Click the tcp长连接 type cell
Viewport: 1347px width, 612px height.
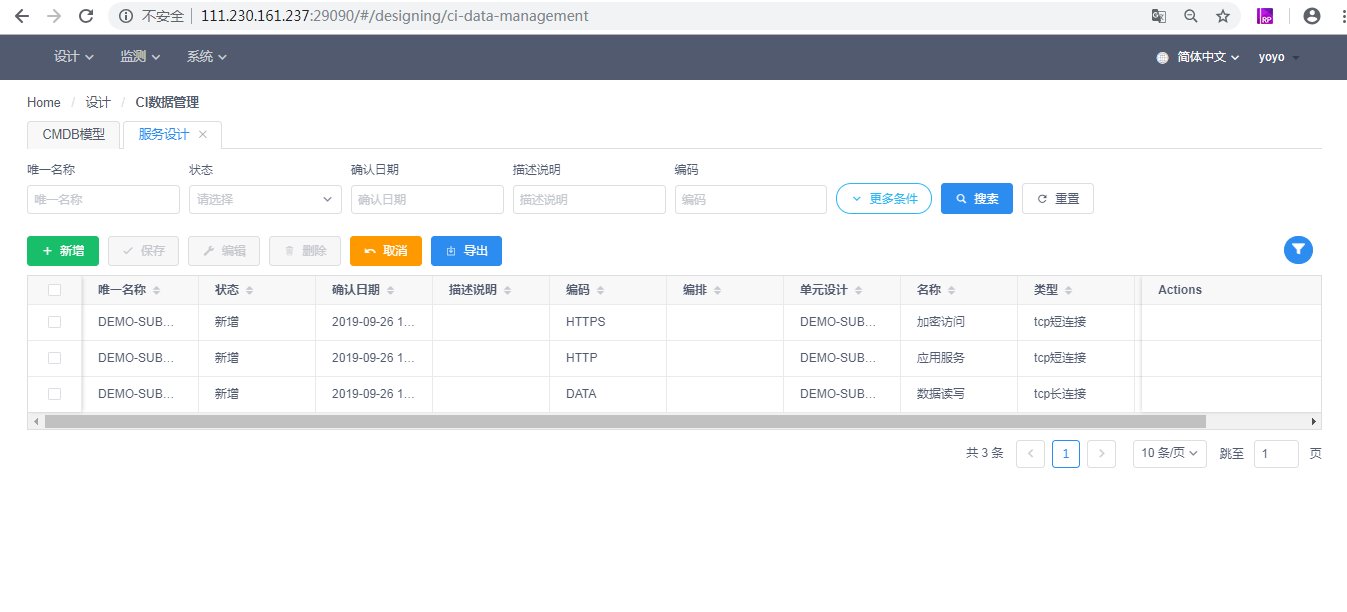point(1060,394)
